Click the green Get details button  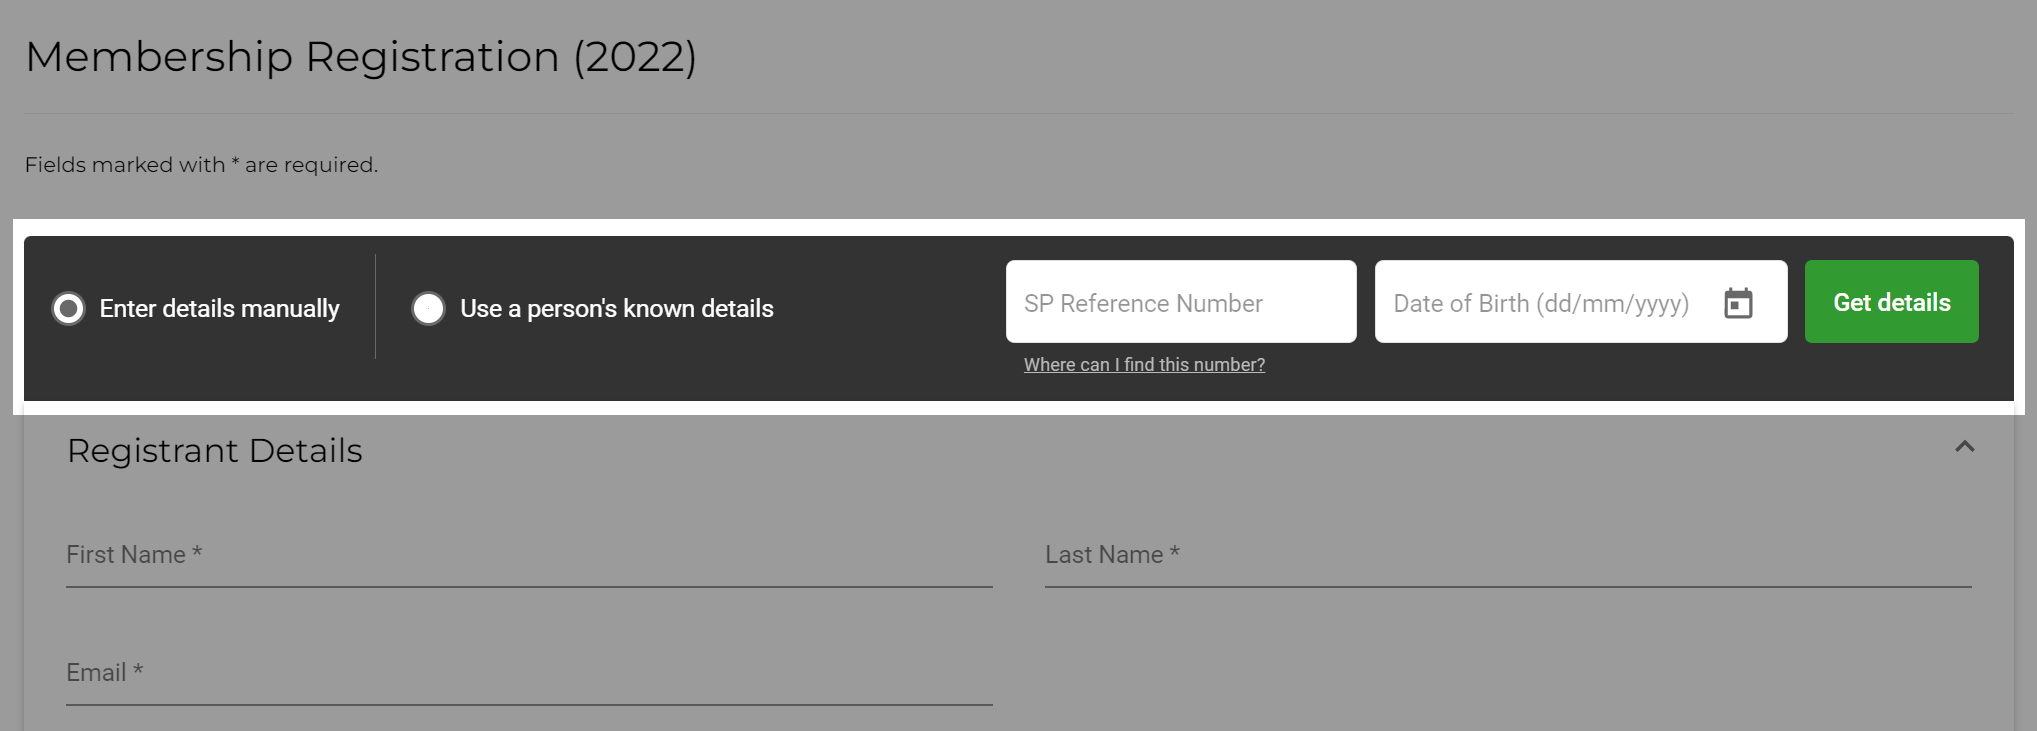click(x=1891, y=302)
